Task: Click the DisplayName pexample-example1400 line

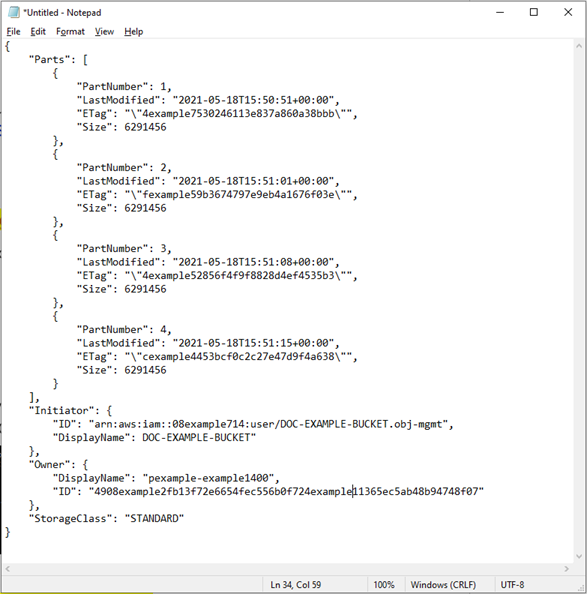Action: [x=166, y=478]
